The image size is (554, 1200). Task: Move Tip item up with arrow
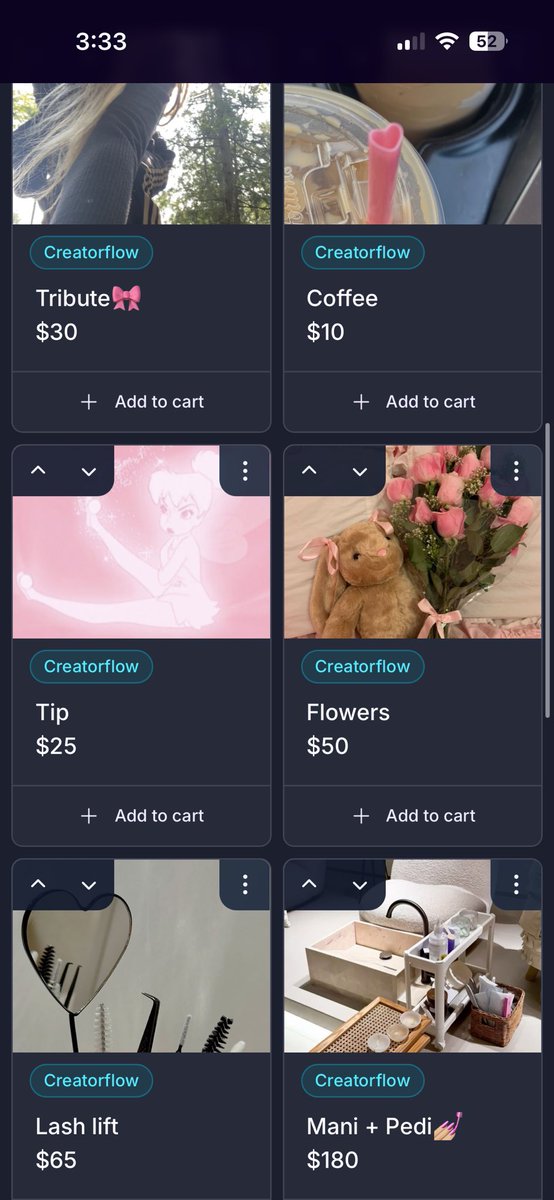coord(38,471)
